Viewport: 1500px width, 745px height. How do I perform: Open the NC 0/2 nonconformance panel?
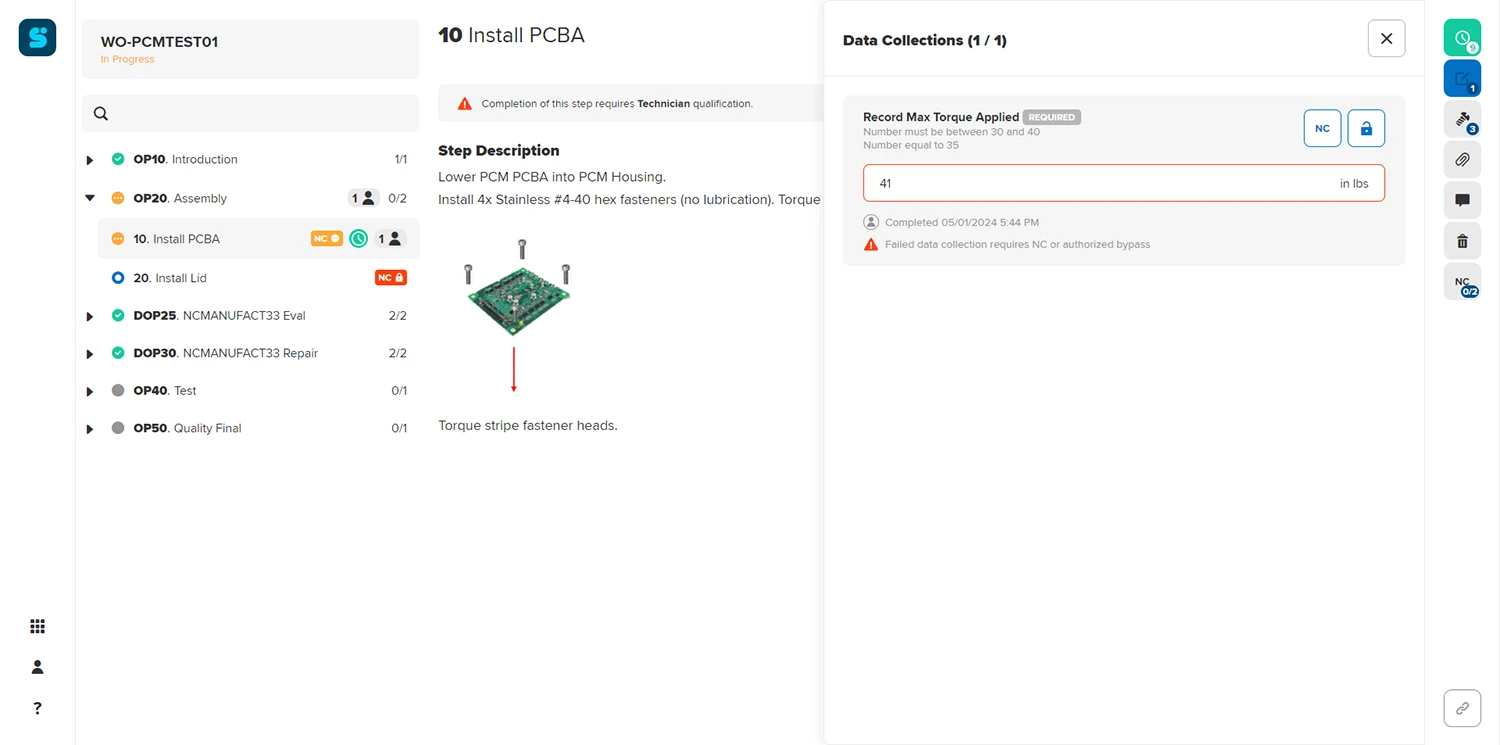point(1461,283)
